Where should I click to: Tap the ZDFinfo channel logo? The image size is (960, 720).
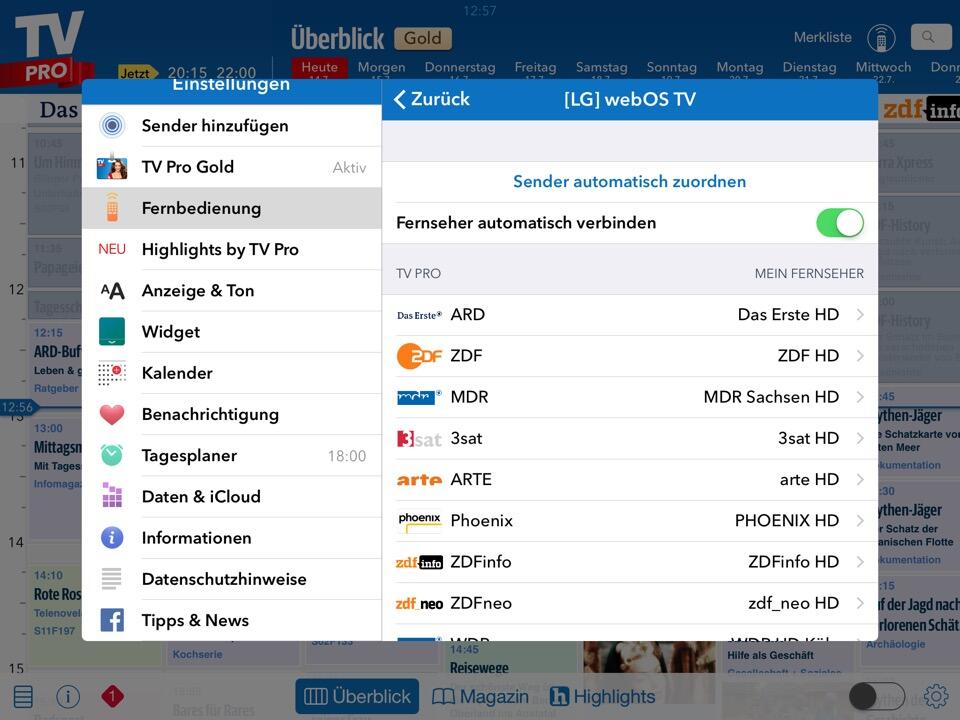point(419,562)
